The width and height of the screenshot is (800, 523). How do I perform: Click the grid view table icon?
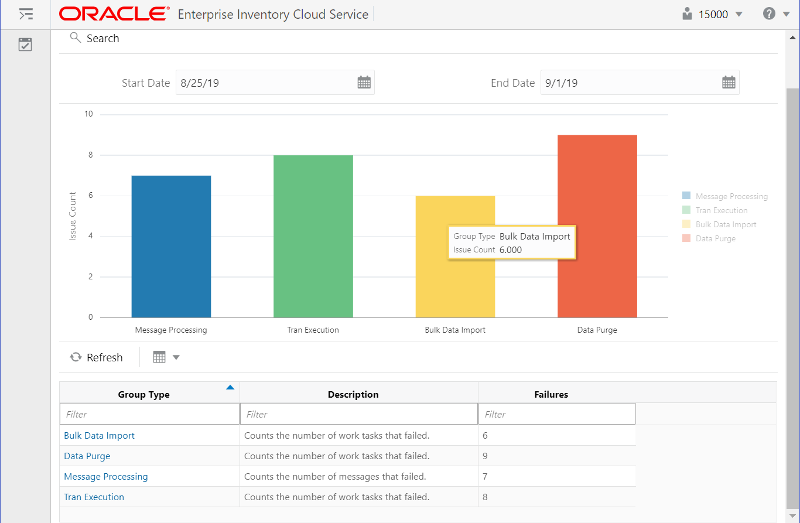coord(159,357)
